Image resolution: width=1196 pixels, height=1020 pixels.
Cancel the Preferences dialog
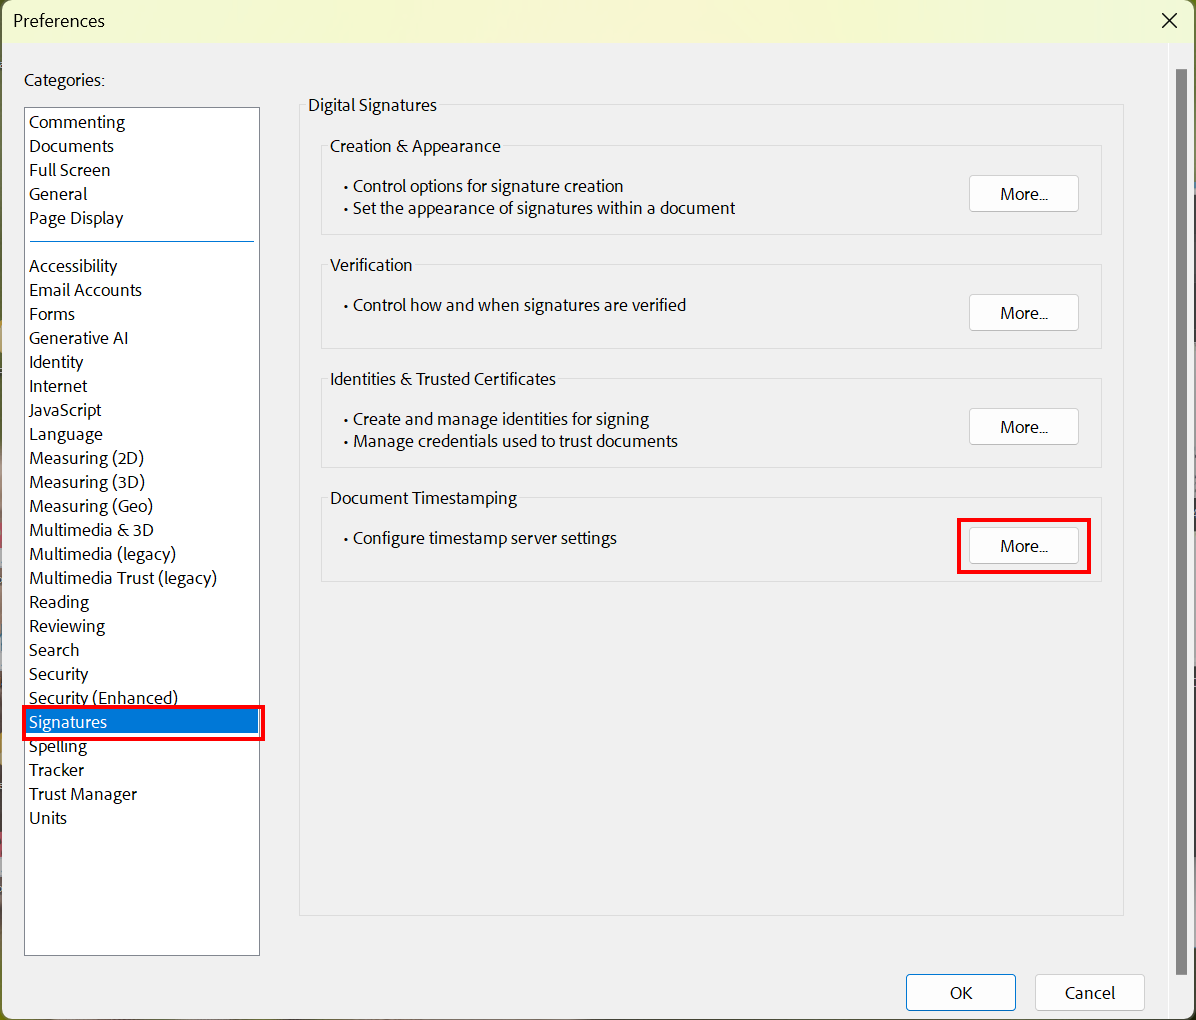[1089, 992]
